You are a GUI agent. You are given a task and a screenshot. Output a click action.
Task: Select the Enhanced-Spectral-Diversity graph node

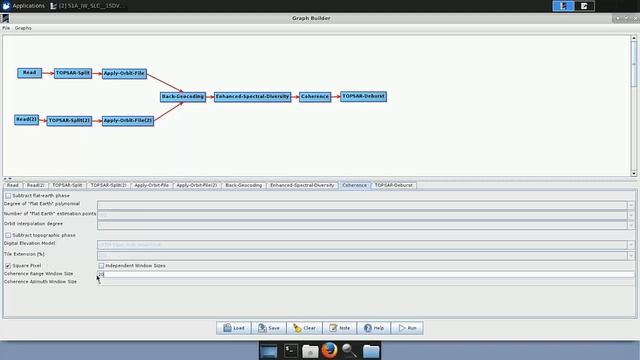[252, 97]
